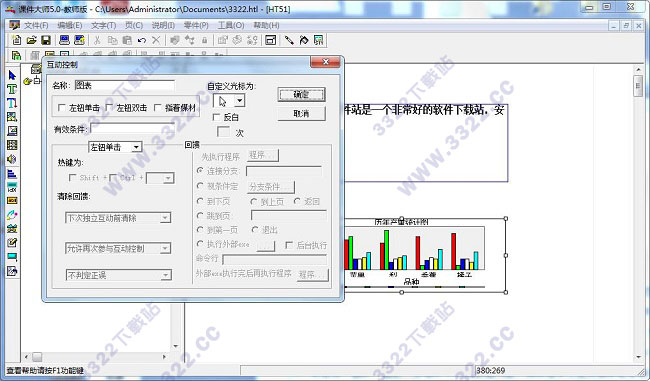Select the 连接分支 radio button
This screenshot has height=381, width=650.
pyautogui.click(x=200, y=170)
